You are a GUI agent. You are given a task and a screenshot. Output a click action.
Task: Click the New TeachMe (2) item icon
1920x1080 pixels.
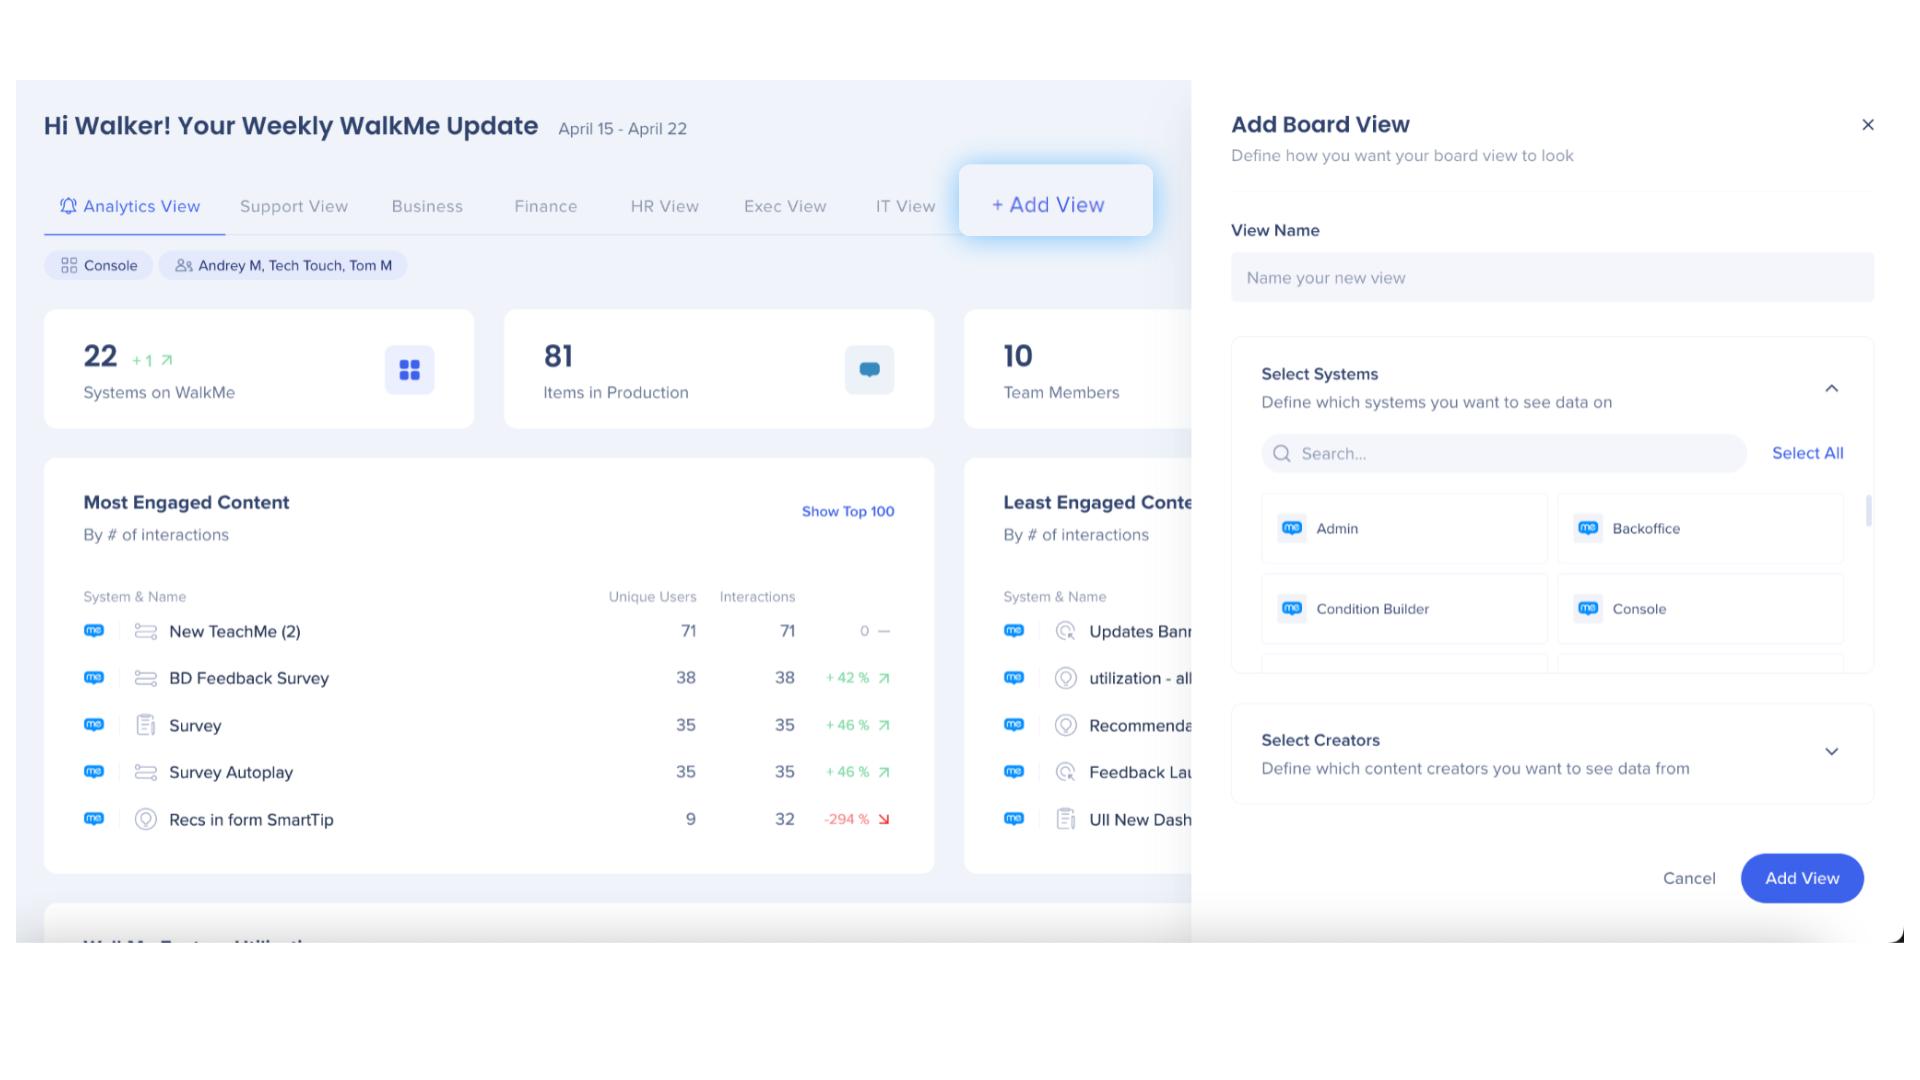click(146, 631)
